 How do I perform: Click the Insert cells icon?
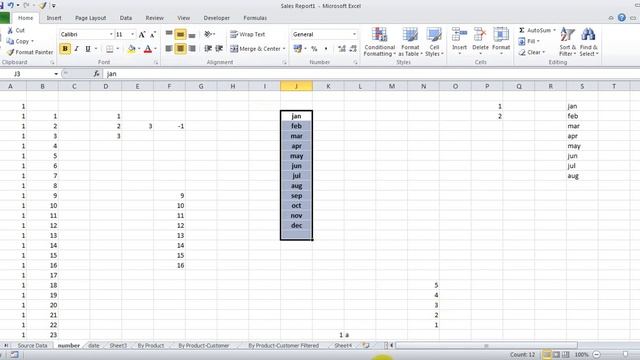(x=459, y=35)
